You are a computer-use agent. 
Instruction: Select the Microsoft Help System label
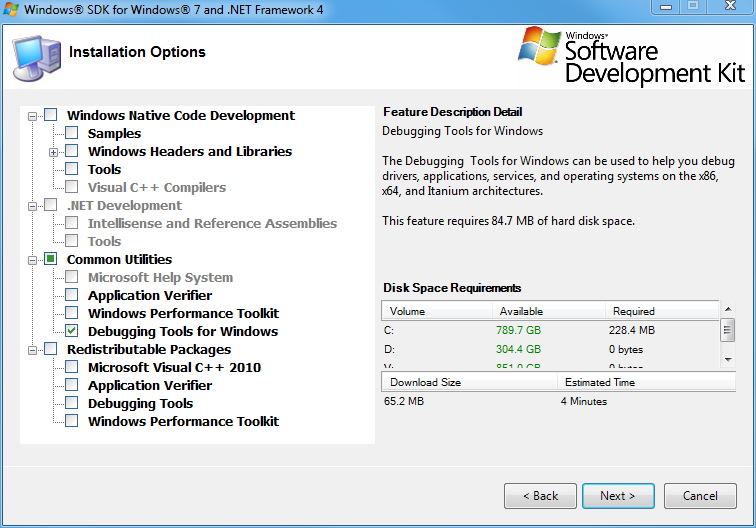pos(160,277)
